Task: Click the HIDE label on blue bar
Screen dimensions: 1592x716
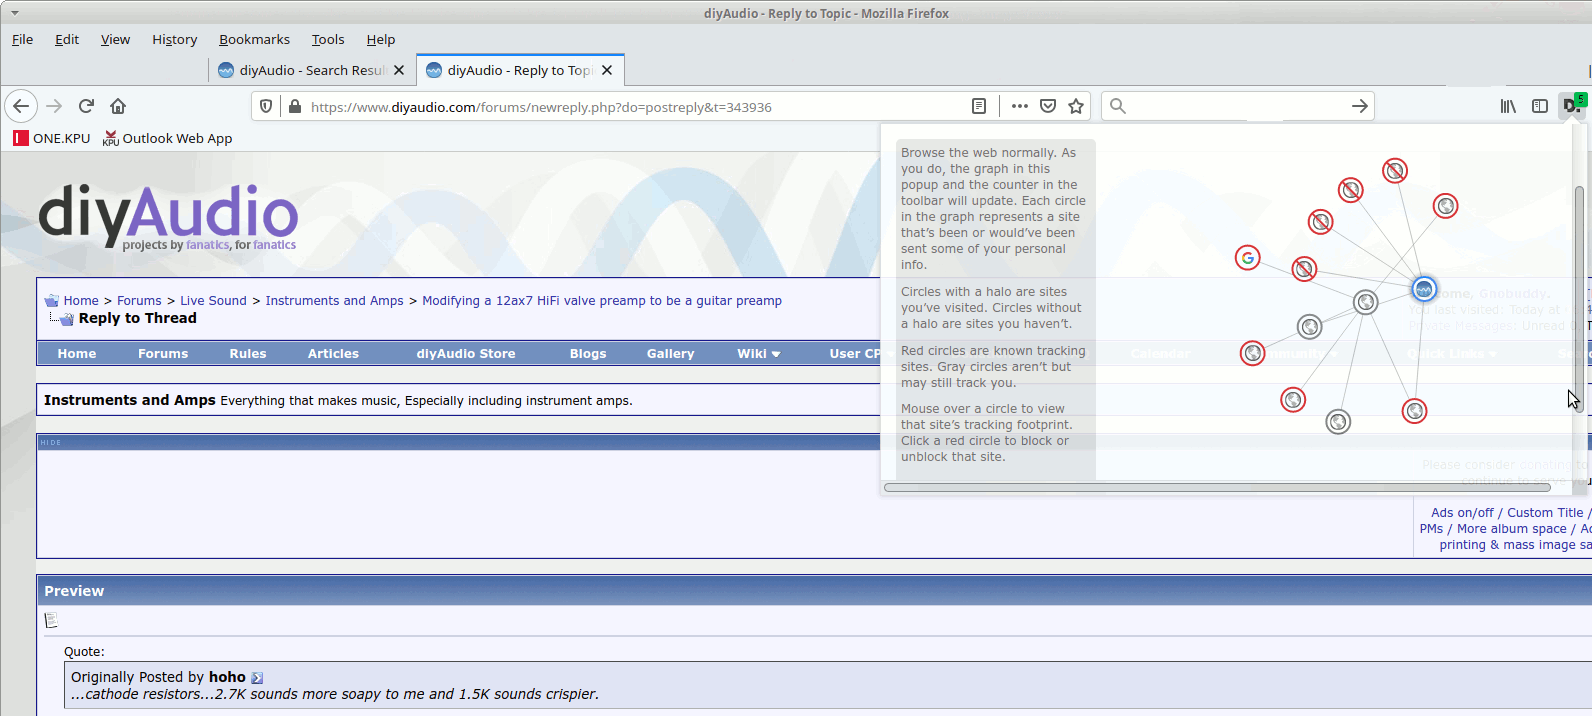Action: click(51, 442)
